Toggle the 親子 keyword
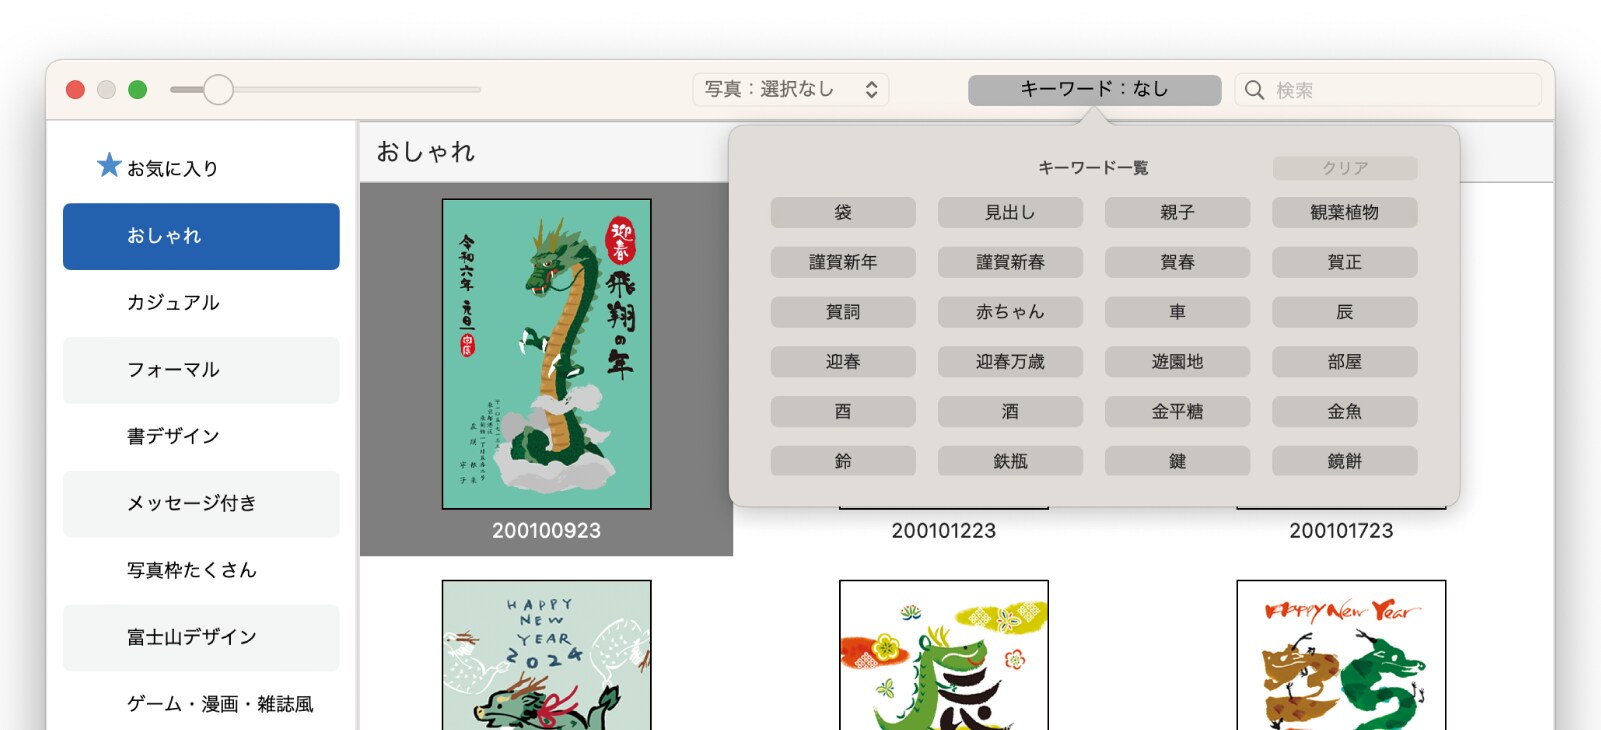The image size is (1601, 730). [1177, 212]
